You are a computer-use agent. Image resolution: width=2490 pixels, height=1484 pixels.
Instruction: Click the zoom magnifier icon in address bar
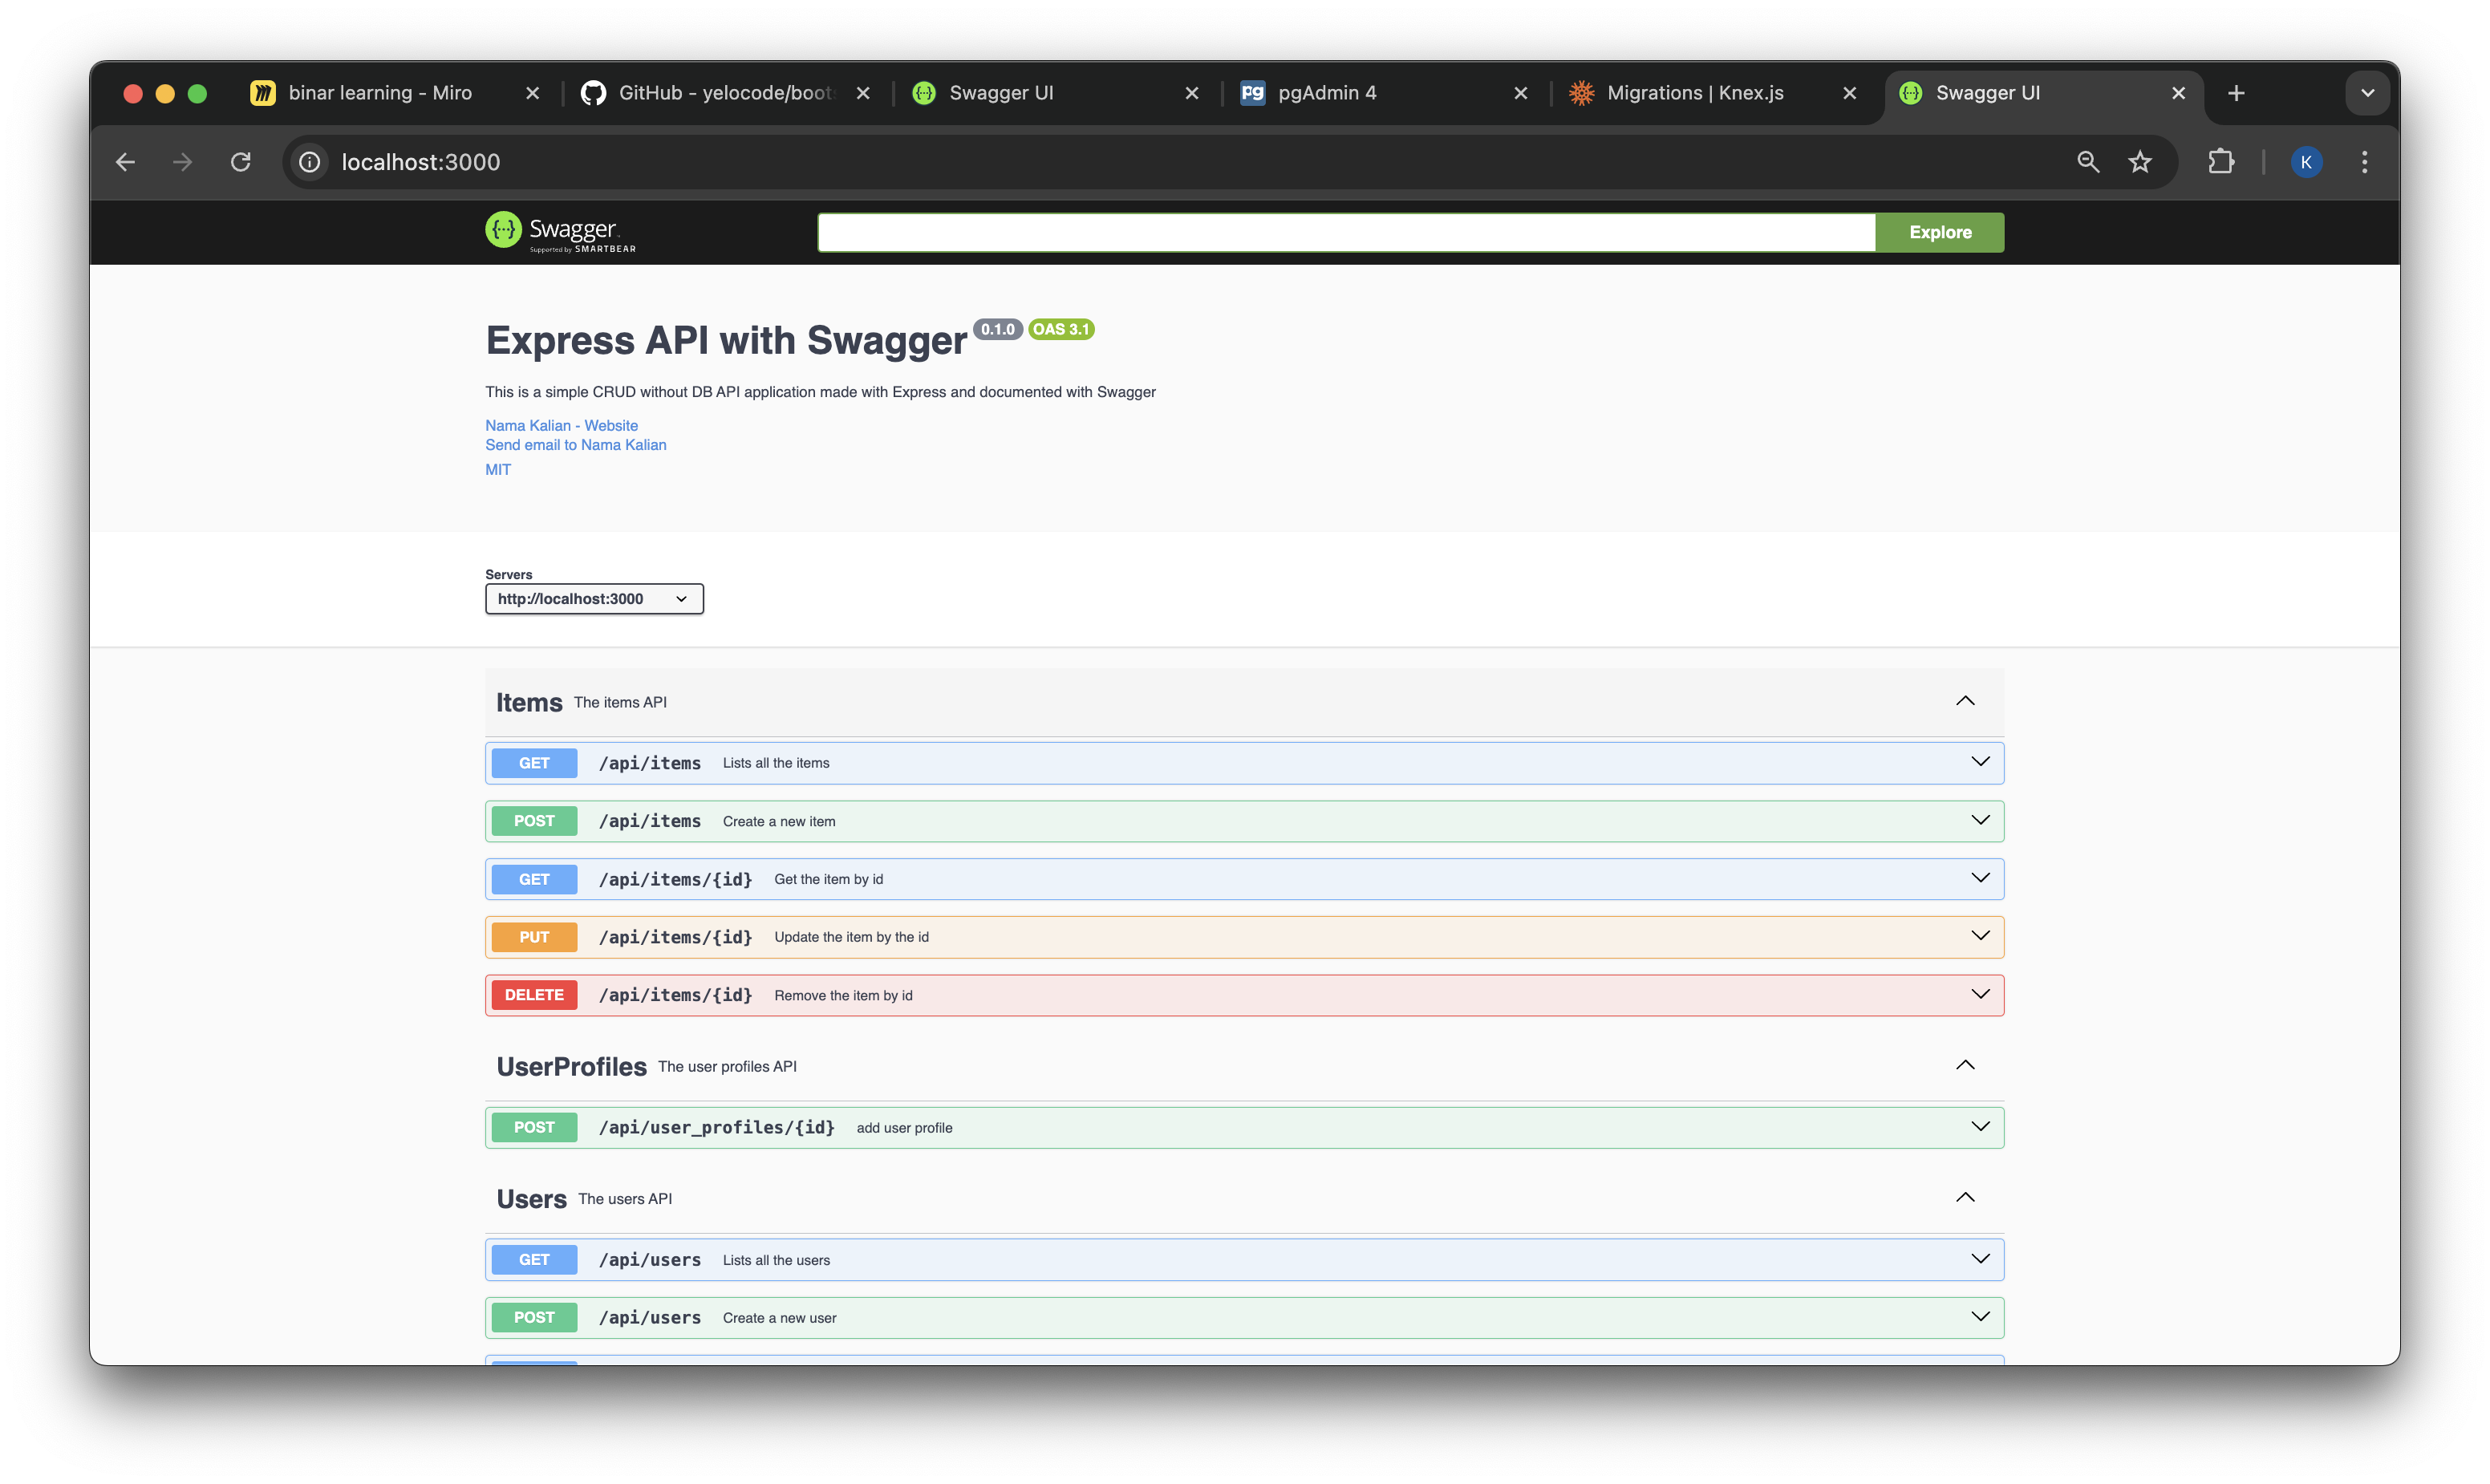coord(2088,162)
